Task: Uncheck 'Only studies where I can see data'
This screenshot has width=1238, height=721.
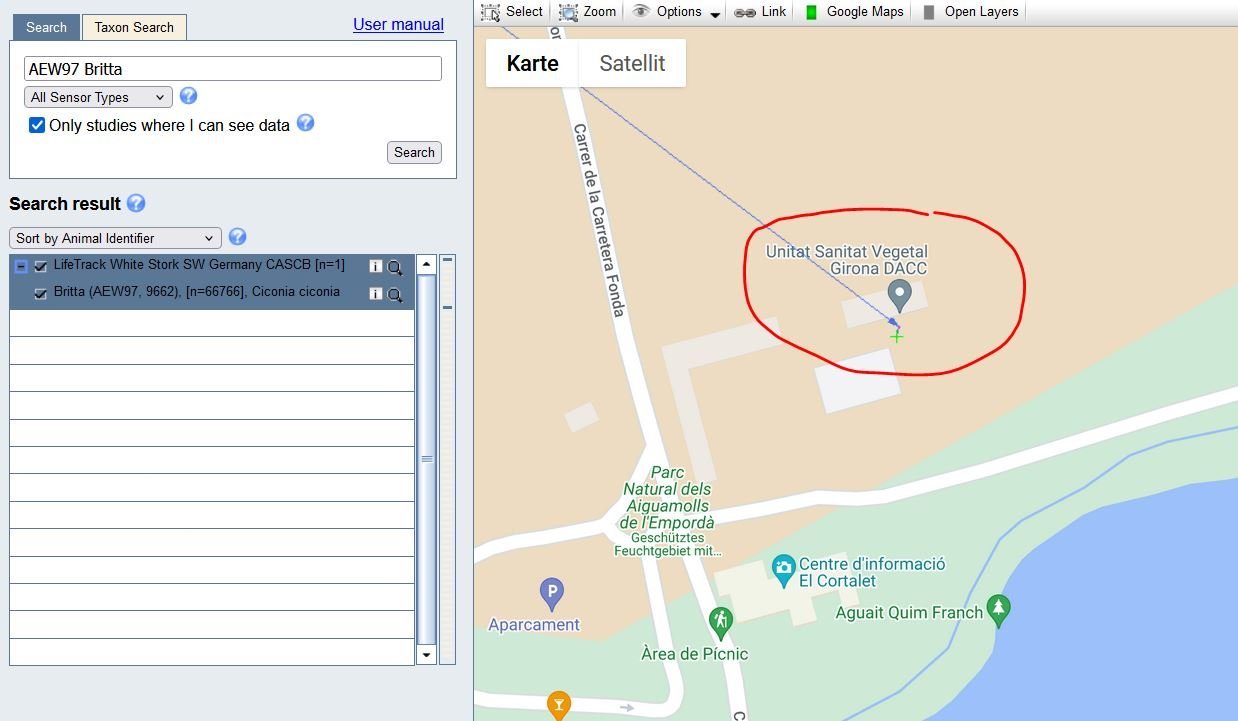Action: (x=37, y=125)
